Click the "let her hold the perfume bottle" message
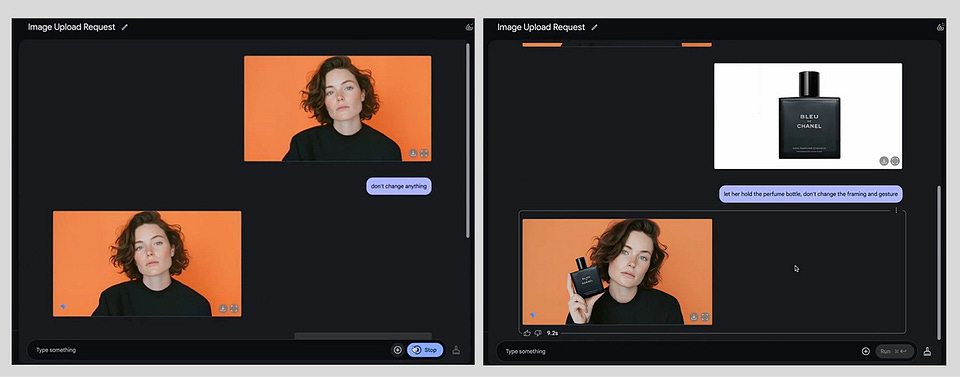 (811, 194)
